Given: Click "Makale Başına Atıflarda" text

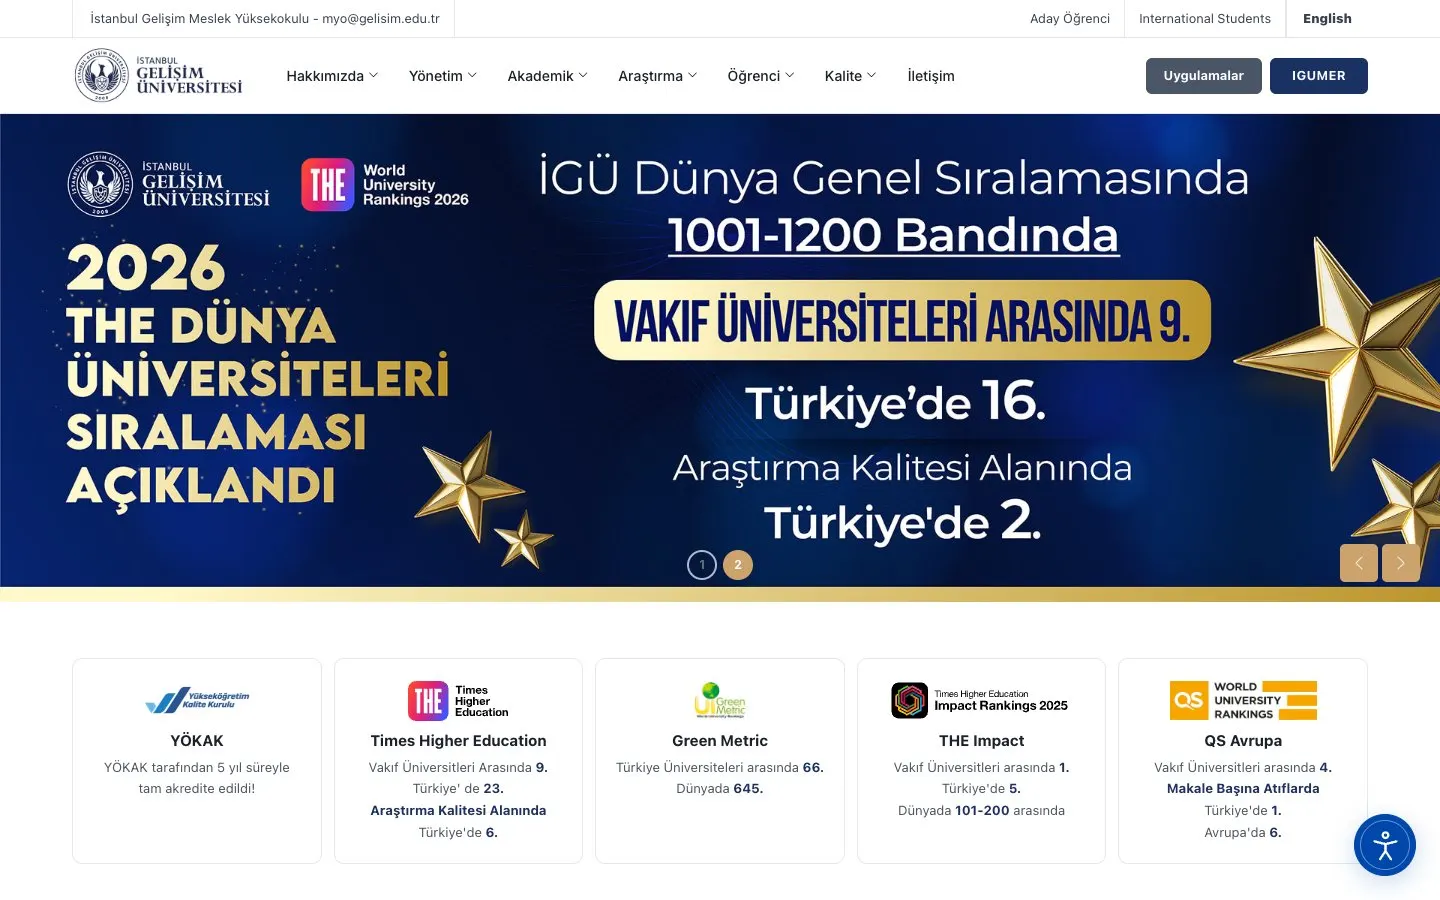Looking at the screenshot, I should [1243, 789].
